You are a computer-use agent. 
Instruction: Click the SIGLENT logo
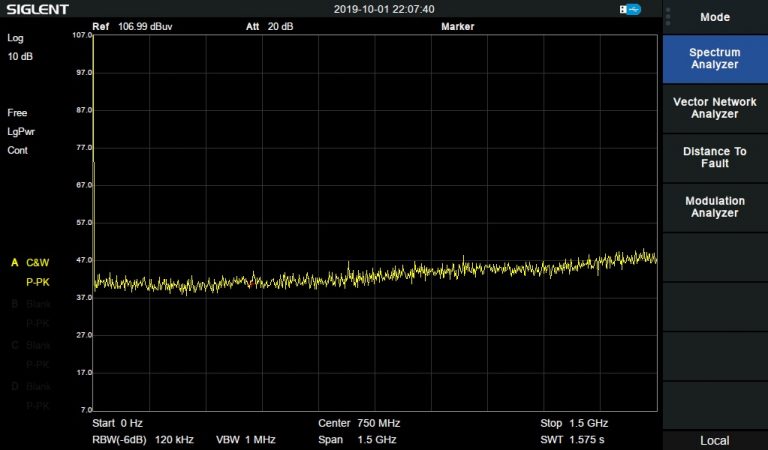[x=36, y=9]
